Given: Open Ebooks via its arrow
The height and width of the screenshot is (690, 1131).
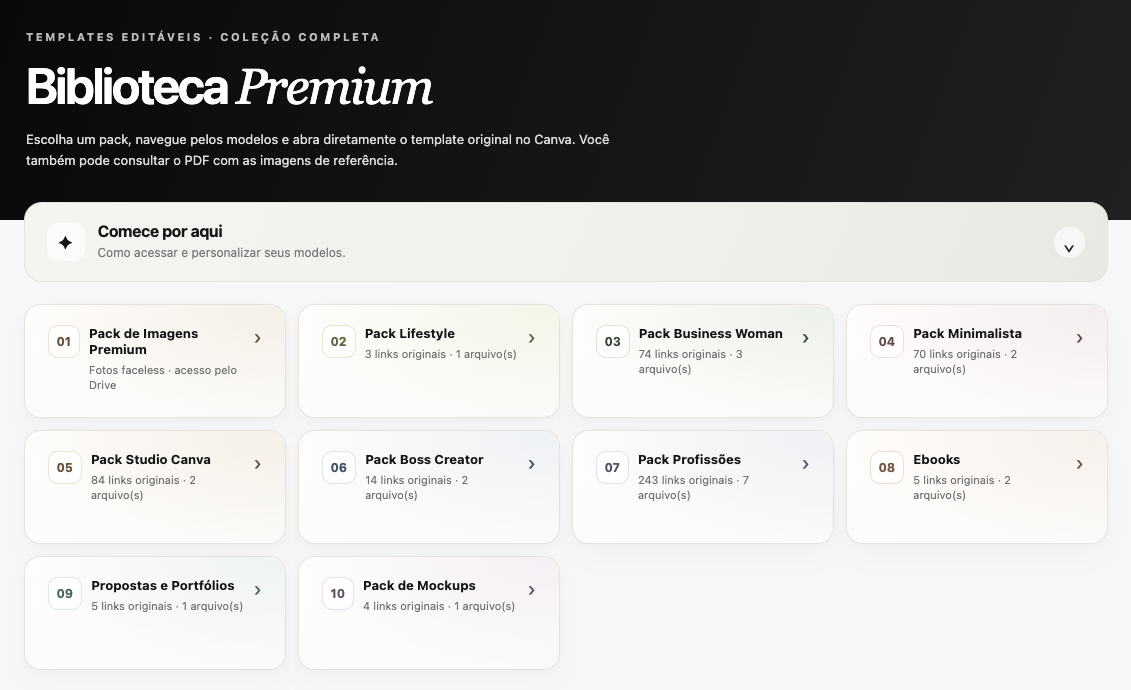Looking at the screenshot, I should click(1080, 464).
